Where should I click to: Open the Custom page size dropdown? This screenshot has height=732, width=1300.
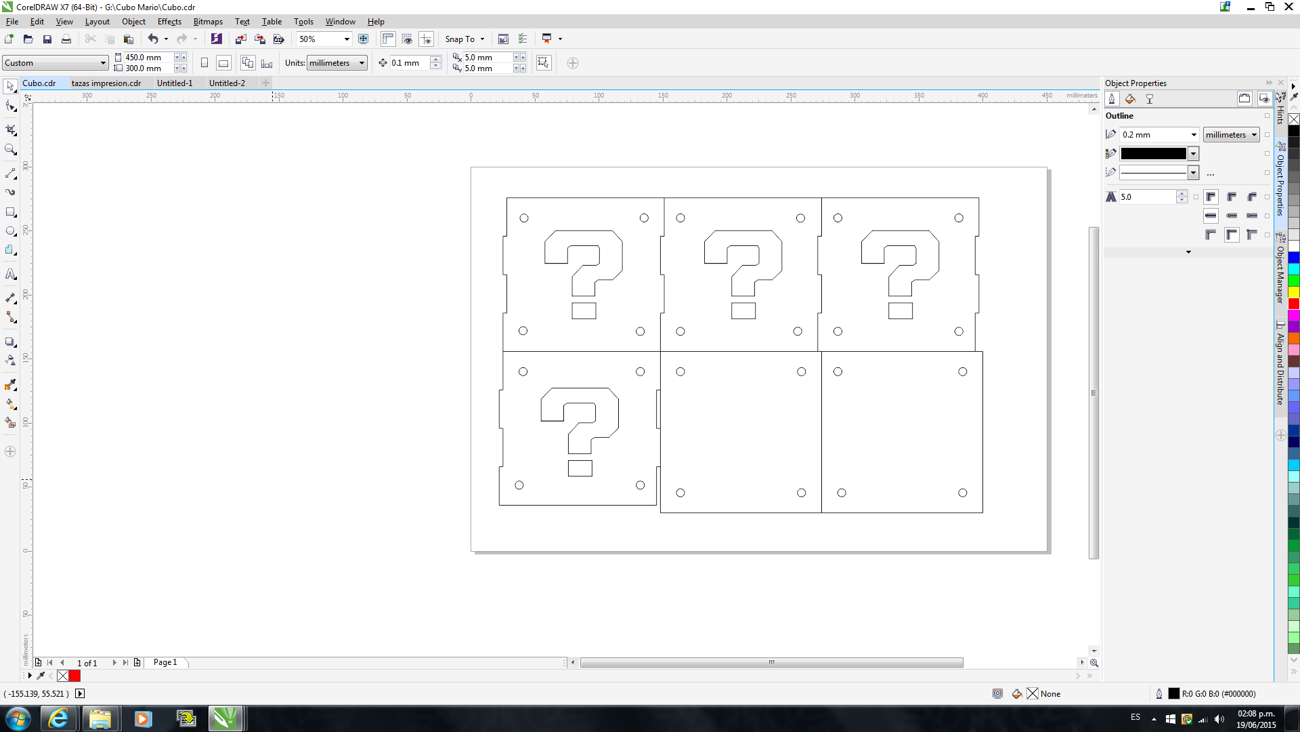(55, 63)
